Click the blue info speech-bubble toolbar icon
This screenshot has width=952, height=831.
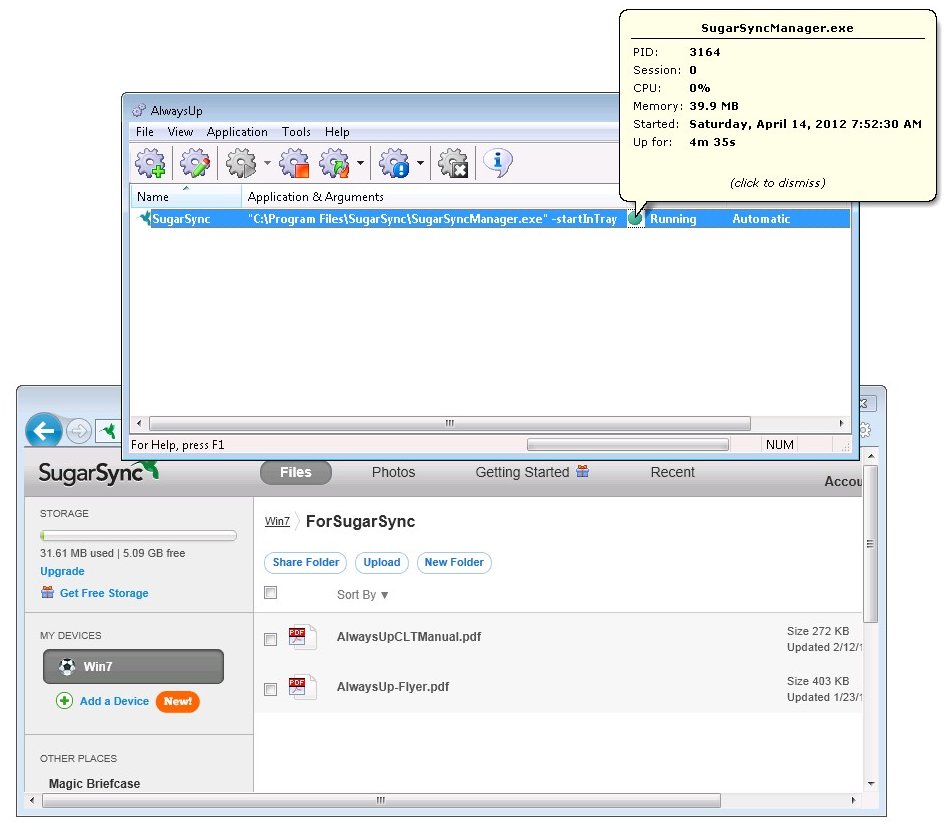click(x=498, y=163)
